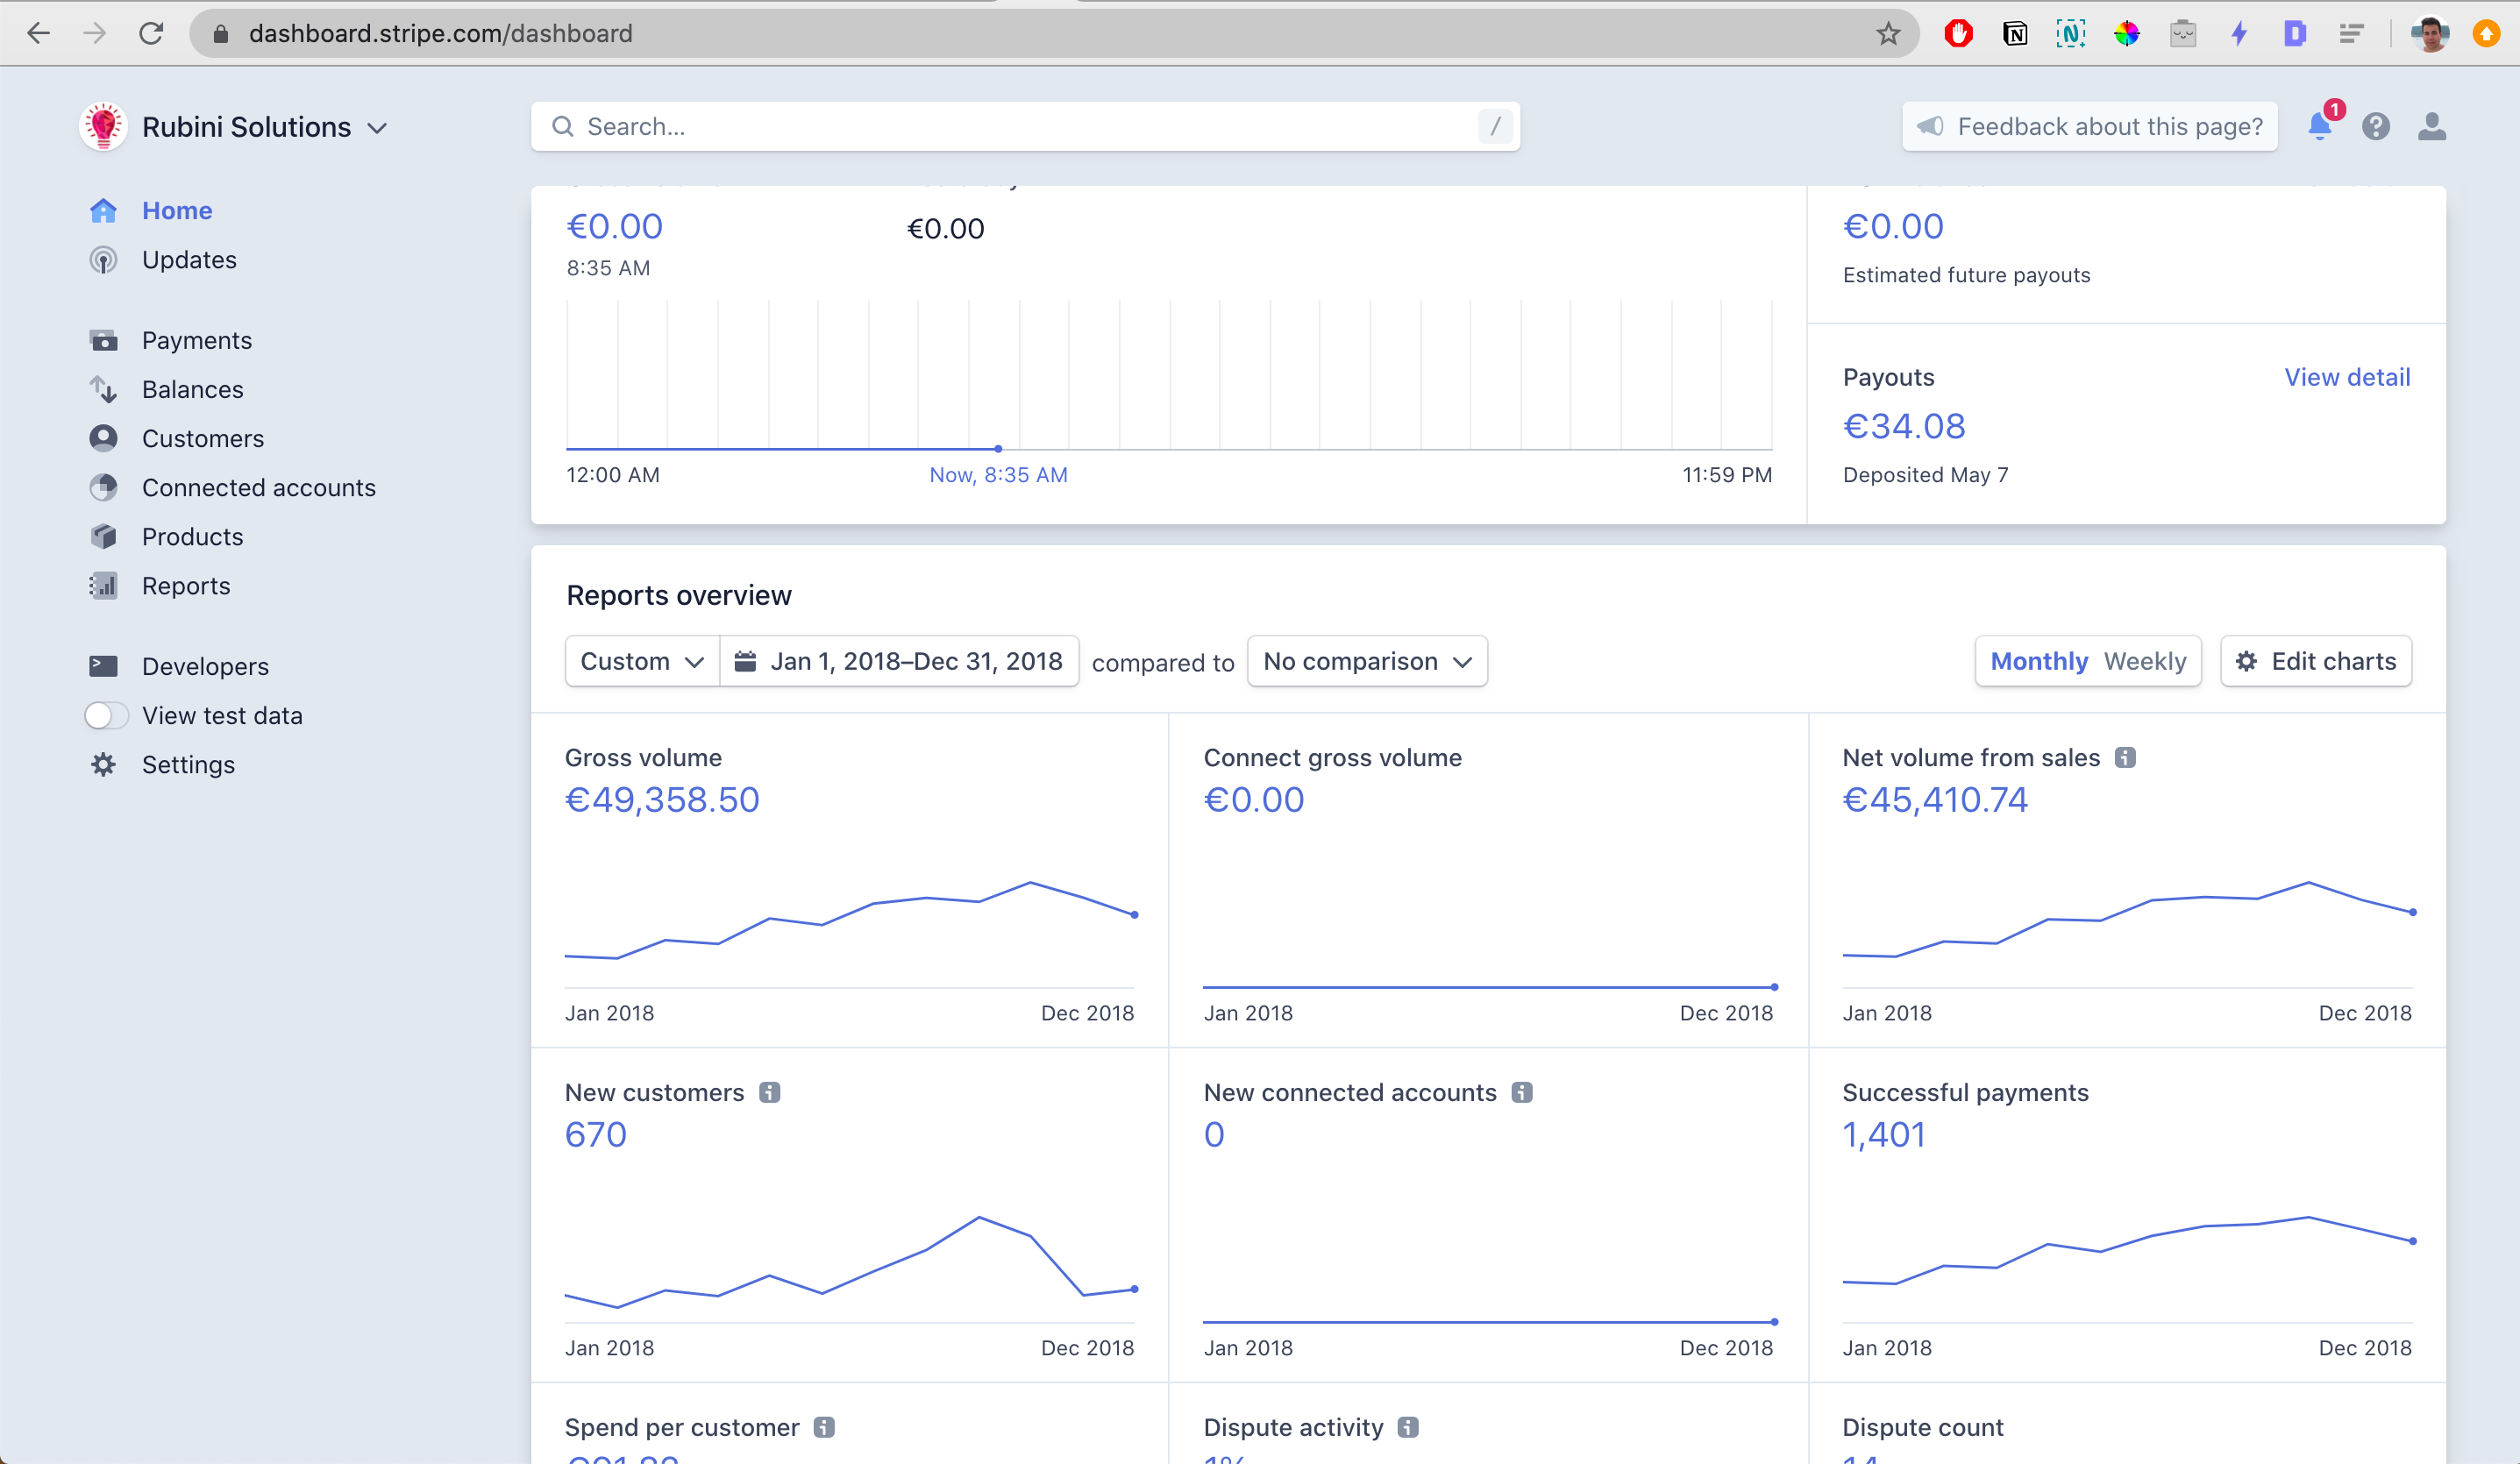This screenshot has width=2520, height=1464.
Task: Click the Rubini Solutions logo
Action: point(103,127)
